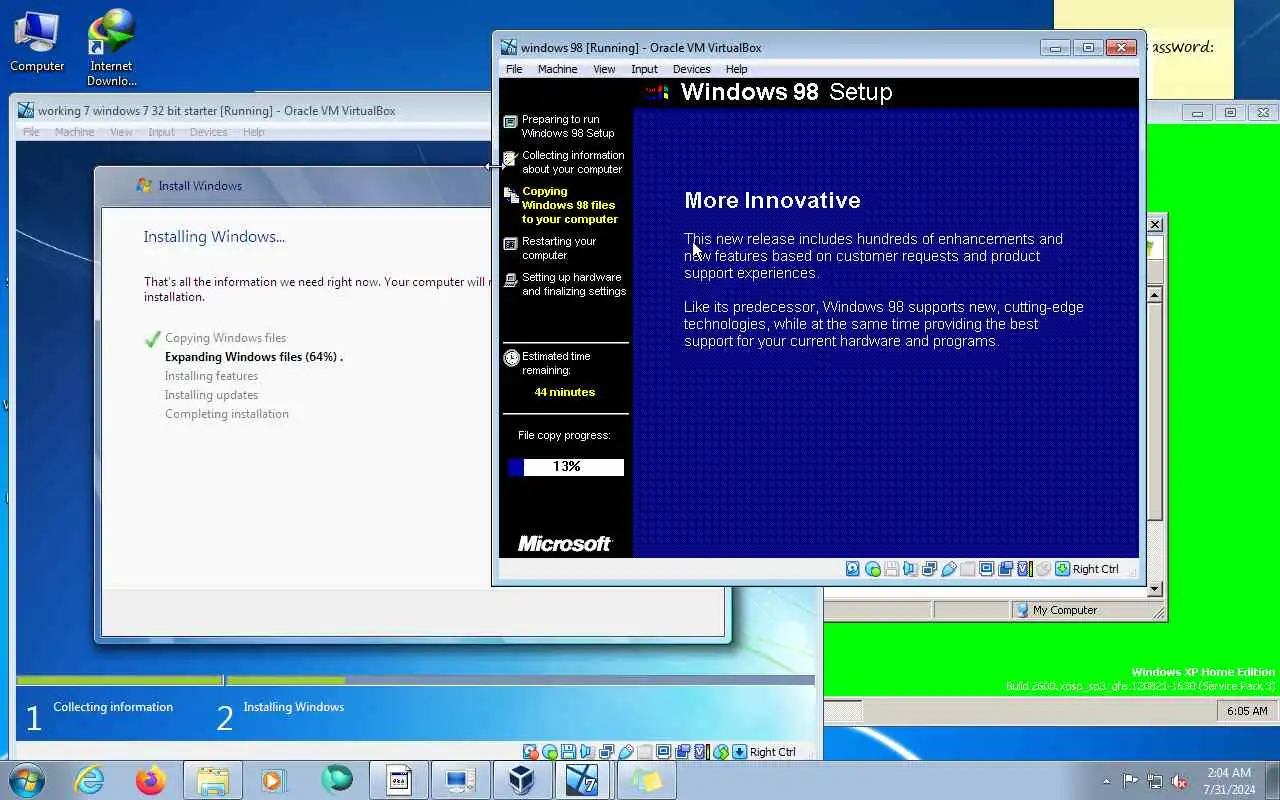The height and width of the screenshot is (800, 1280).
Task: Open View menu in Windows 98 VirtualBox window
Action: 604,69
